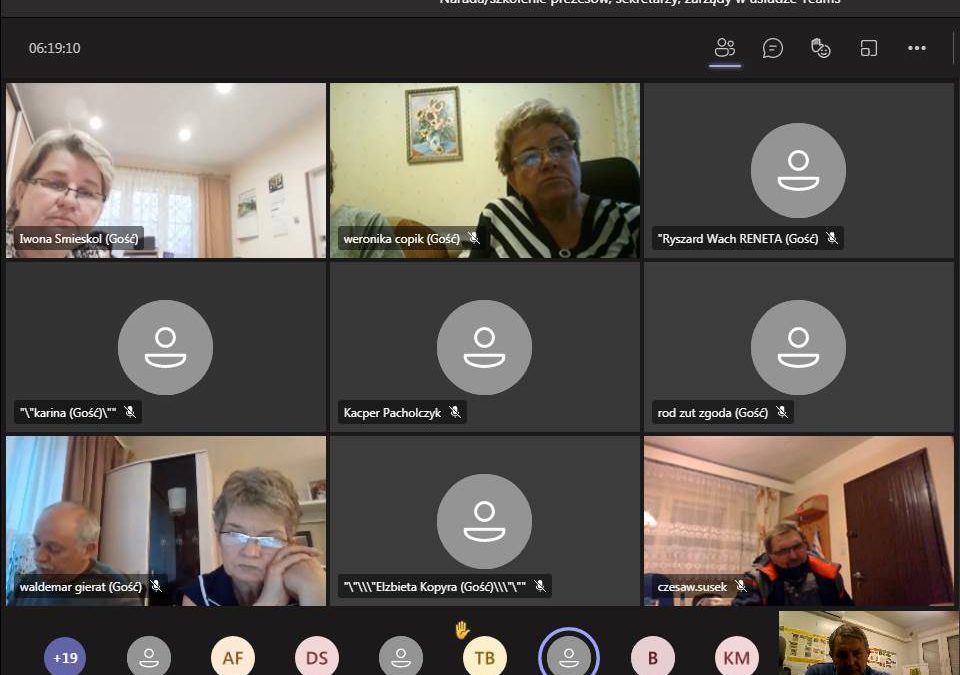Select the TB participant avatar
The height and width of the screenshot is (675, 960).
(x=484, y=657)
